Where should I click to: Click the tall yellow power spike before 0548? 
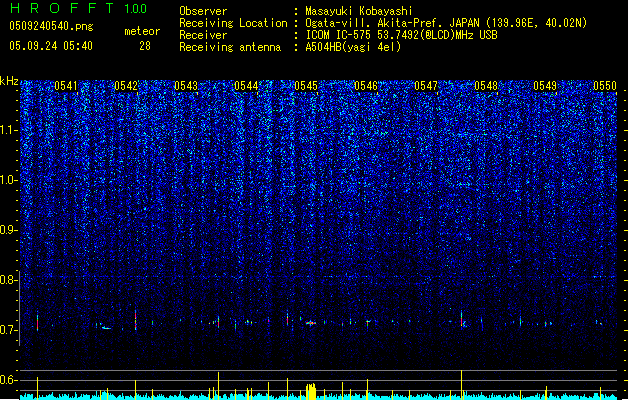click(461, 384)
